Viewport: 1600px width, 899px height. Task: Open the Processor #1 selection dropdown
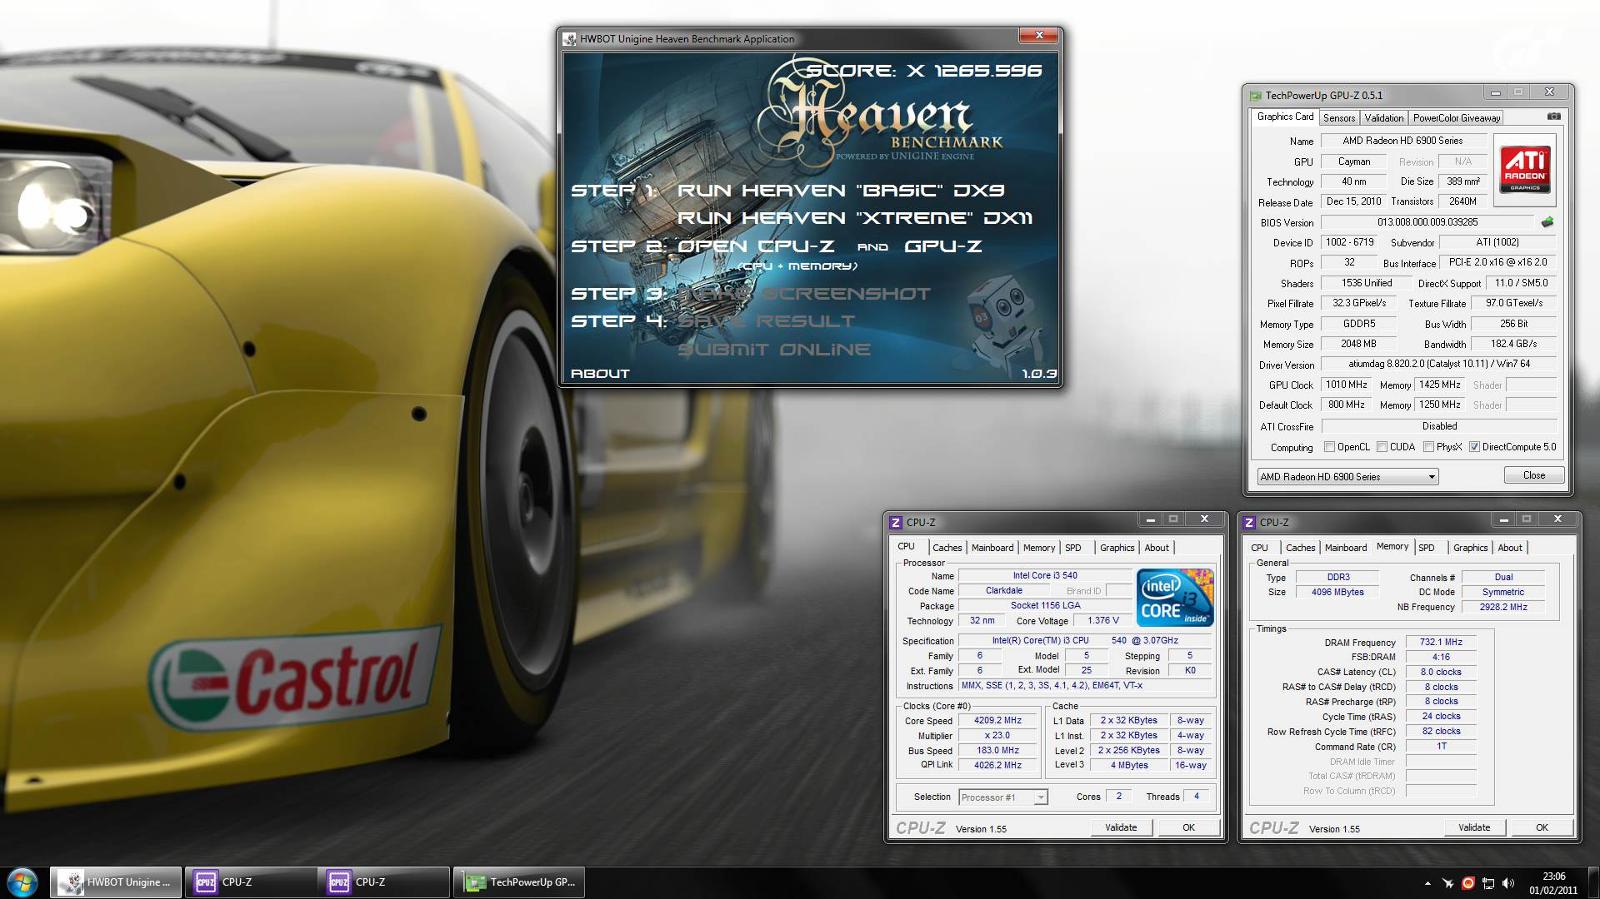click(x=1003, y=797)
